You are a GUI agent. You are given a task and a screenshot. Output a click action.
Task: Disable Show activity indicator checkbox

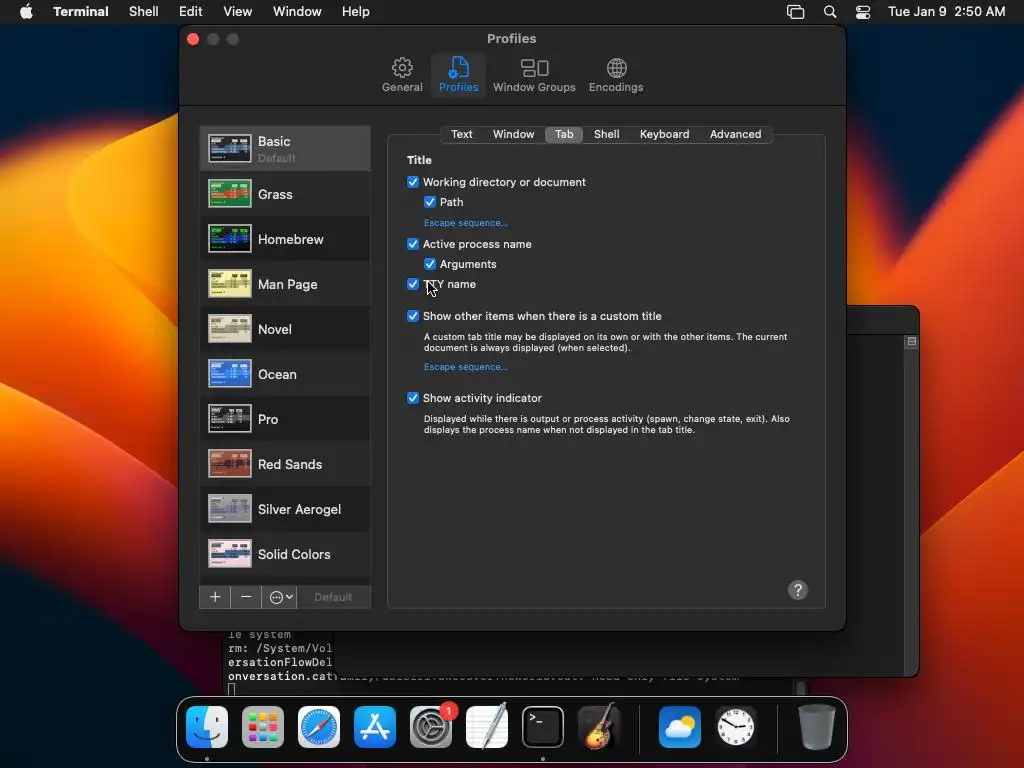coord(413,398)
